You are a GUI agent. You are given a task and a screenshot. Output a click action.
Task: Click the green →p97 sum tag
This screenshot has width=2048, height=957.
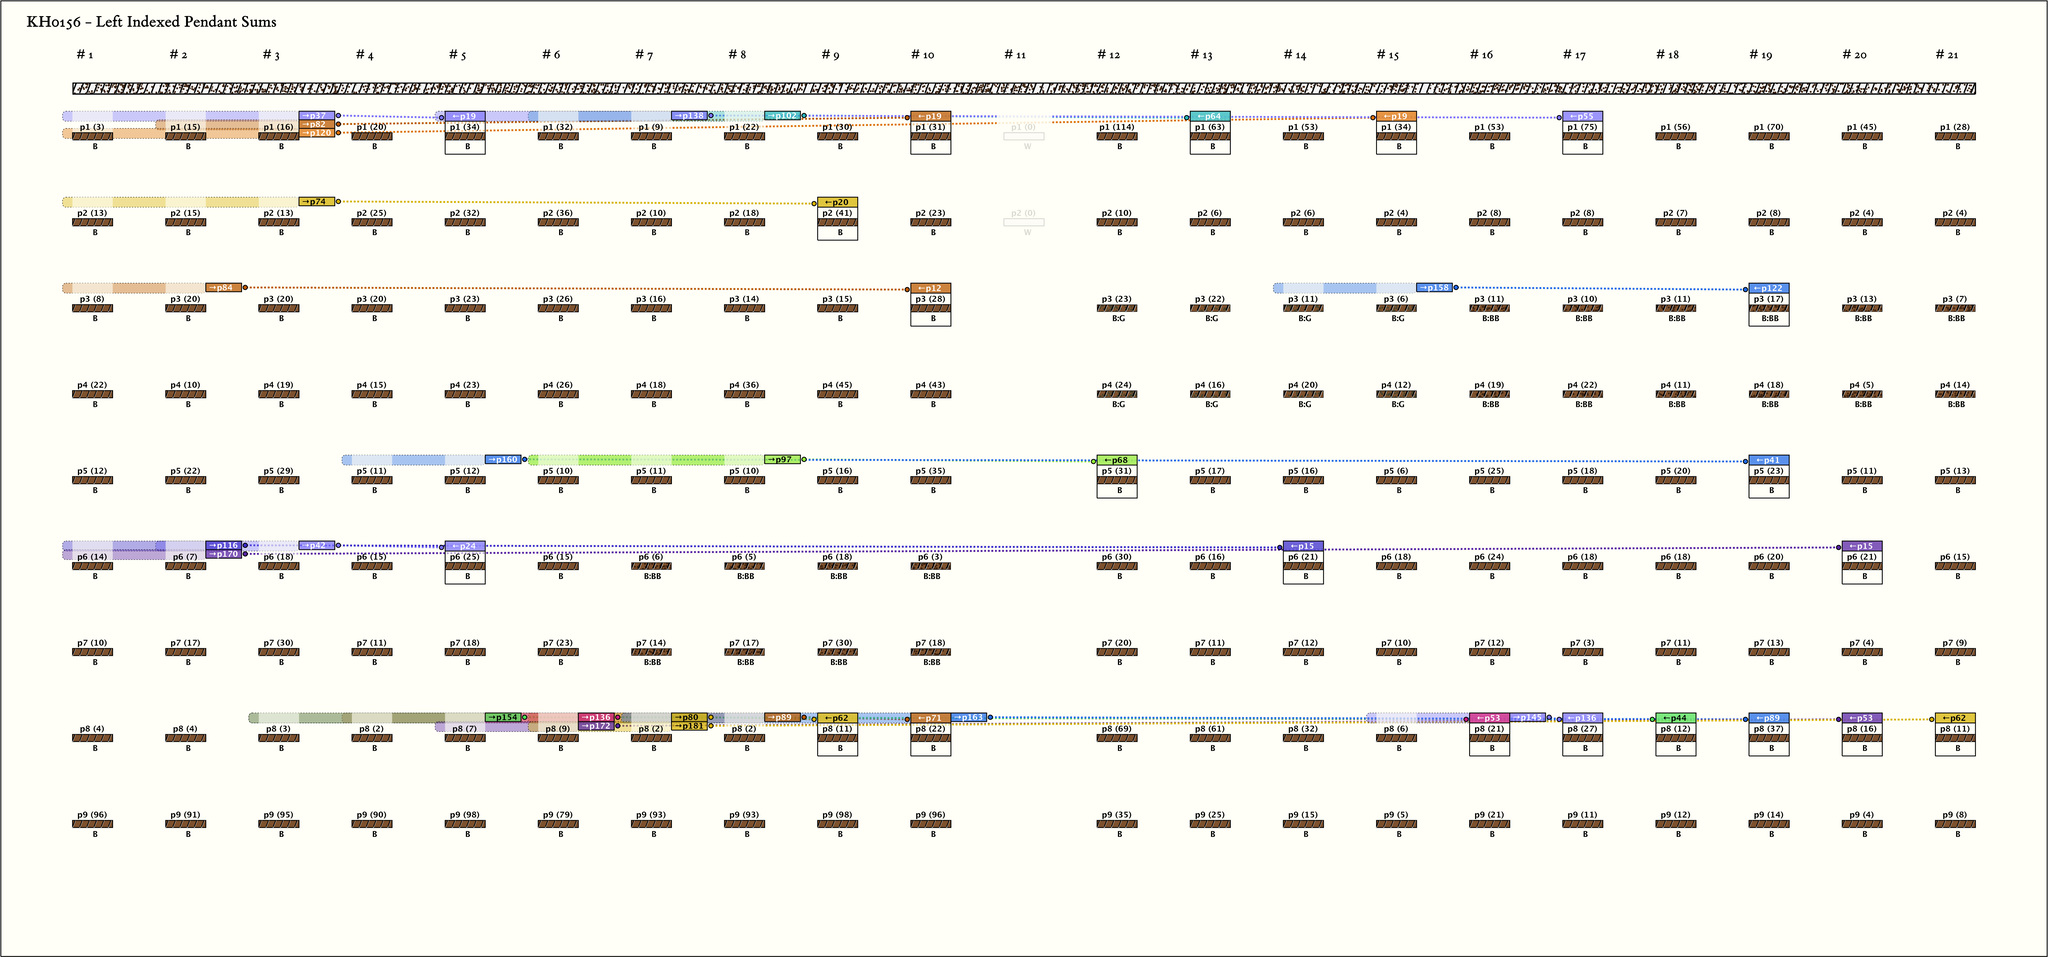[x=782, y=460]
